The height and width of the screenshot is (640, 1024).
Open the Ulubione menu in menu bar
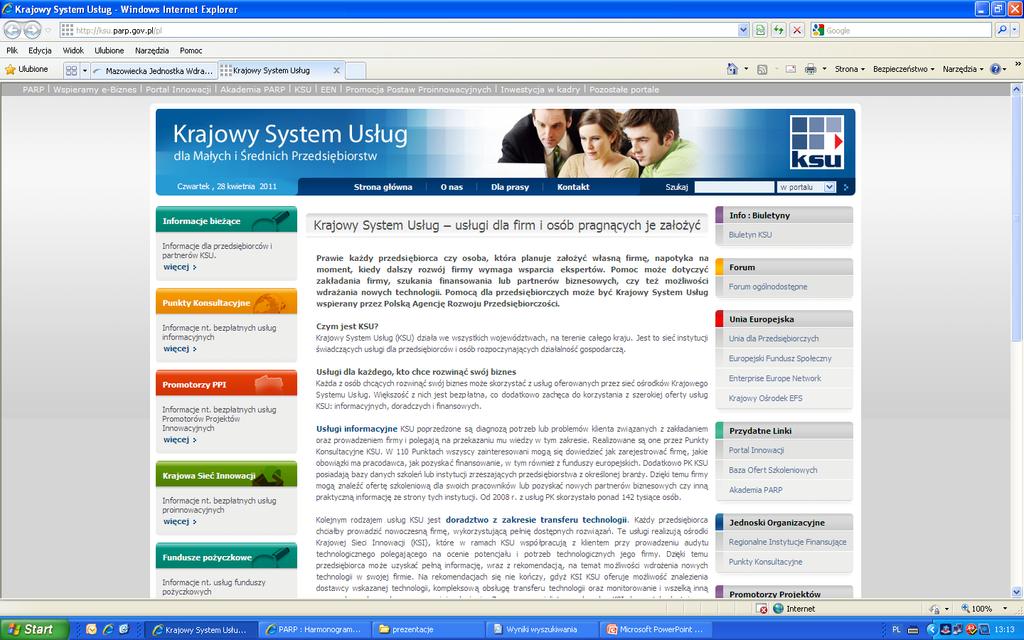(109, 50)
